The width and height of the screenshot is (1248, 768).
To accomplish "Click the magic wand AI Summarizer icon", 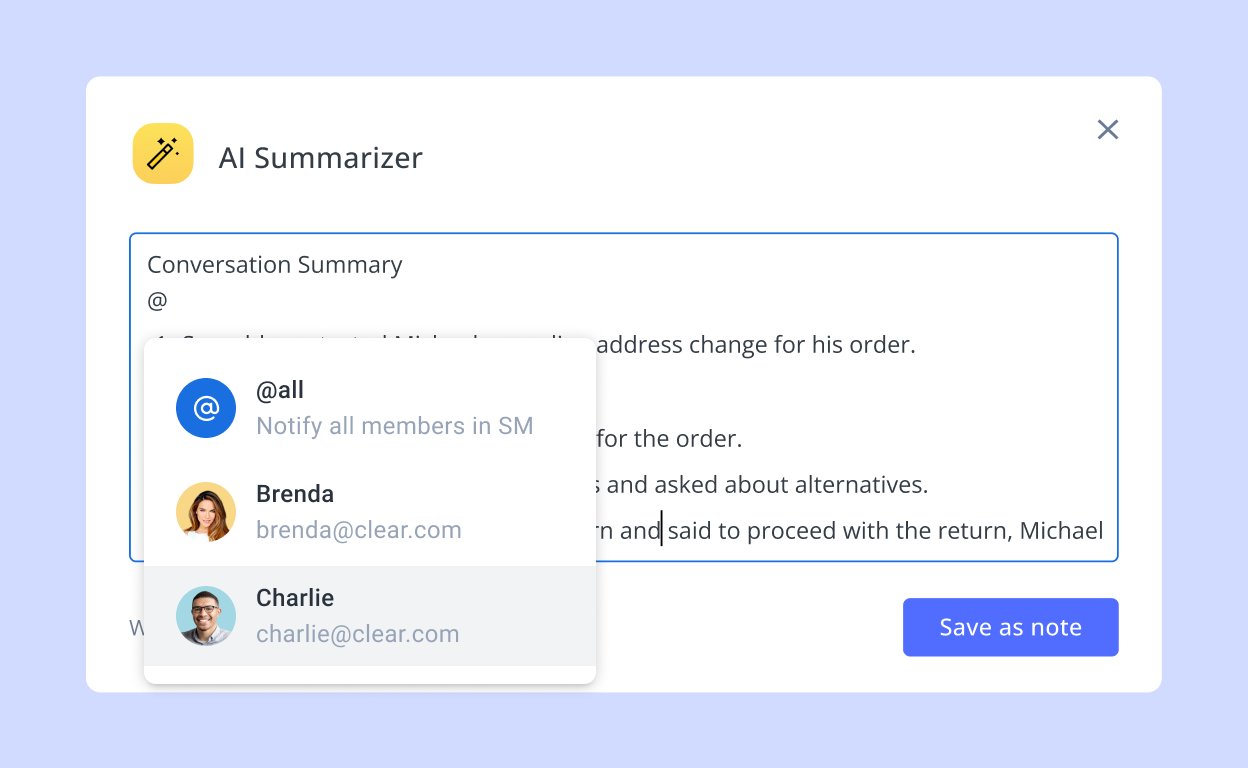I will (x=163, y=154).
